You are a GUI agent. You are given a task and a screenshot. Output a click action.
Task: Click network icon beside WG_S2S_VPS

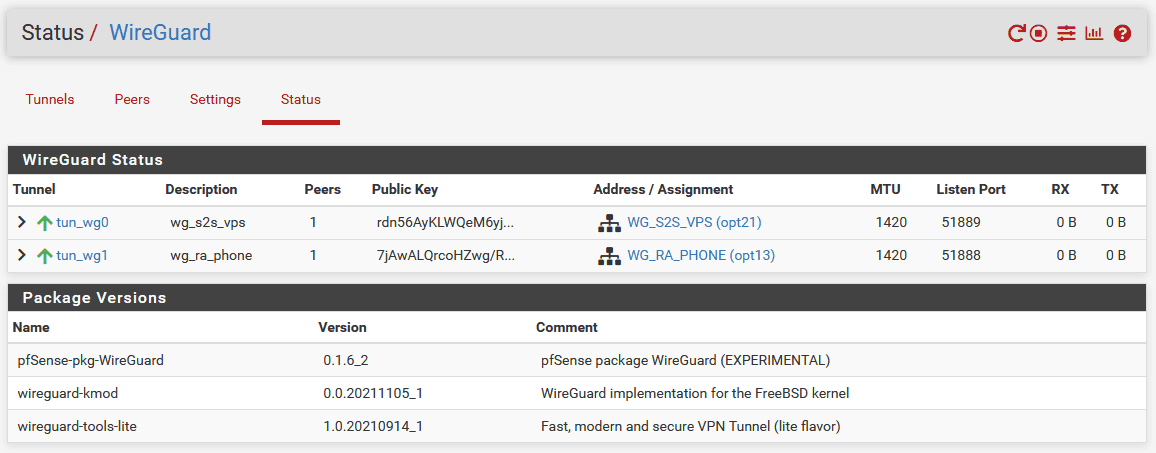(609, 223)
